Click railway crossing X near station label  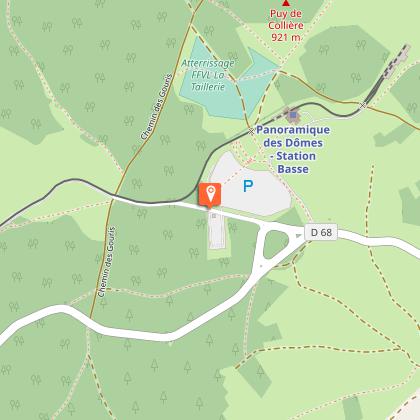251,131
